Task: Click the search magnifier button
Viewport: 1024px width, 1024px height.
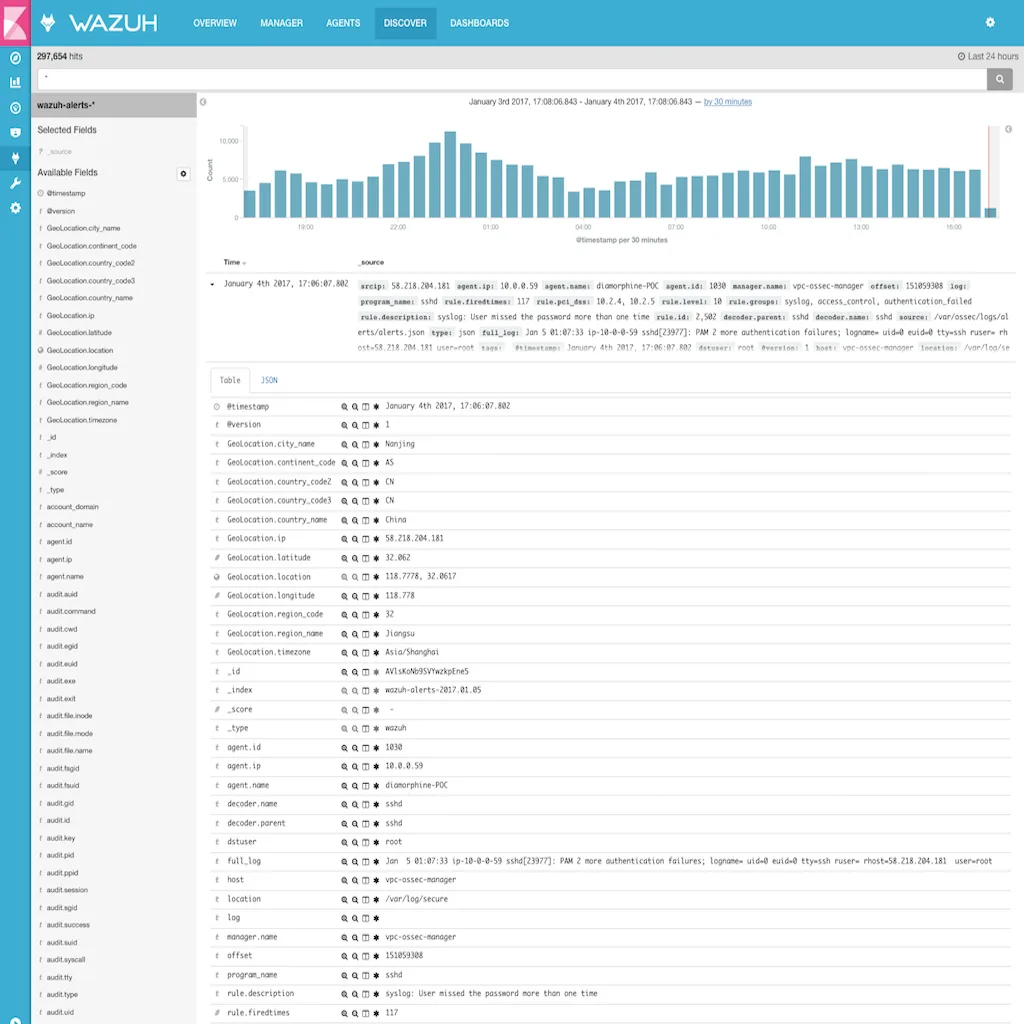Action: (x=999, y=79)
